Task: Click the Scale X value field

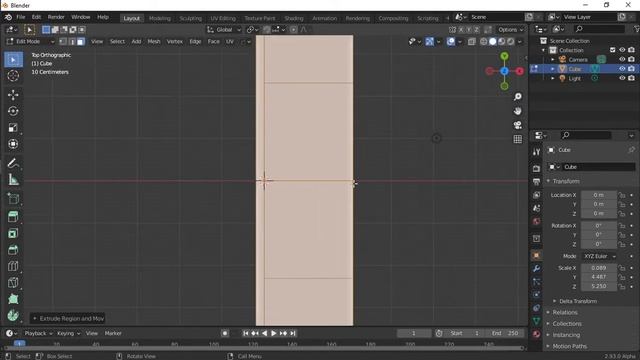Action: click(599, 268)
